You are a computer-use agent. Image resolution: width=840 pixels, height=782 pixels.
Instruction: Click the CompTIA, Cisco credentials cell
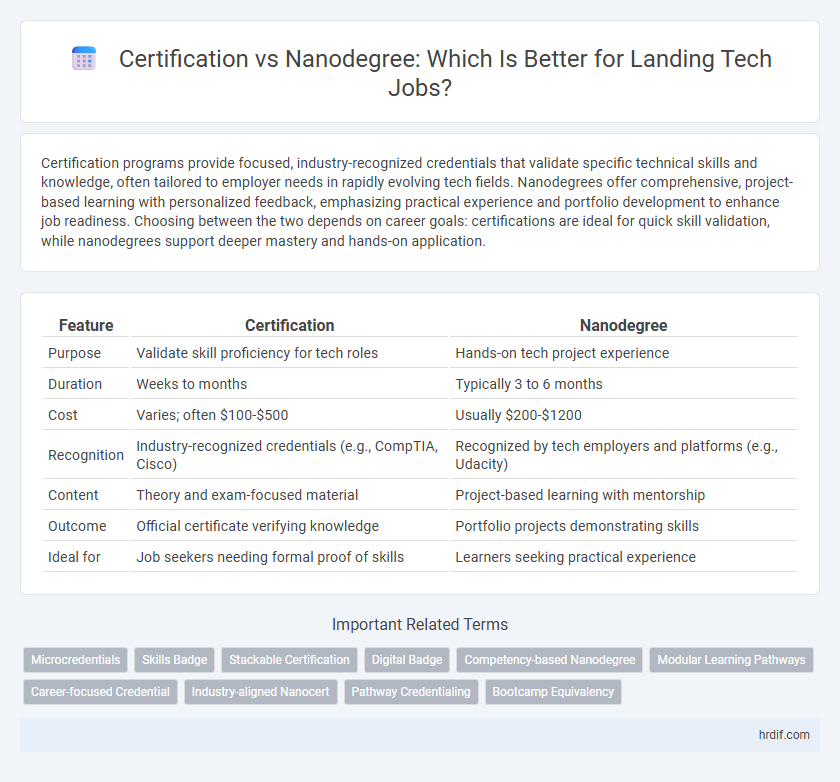coord(289,455)
